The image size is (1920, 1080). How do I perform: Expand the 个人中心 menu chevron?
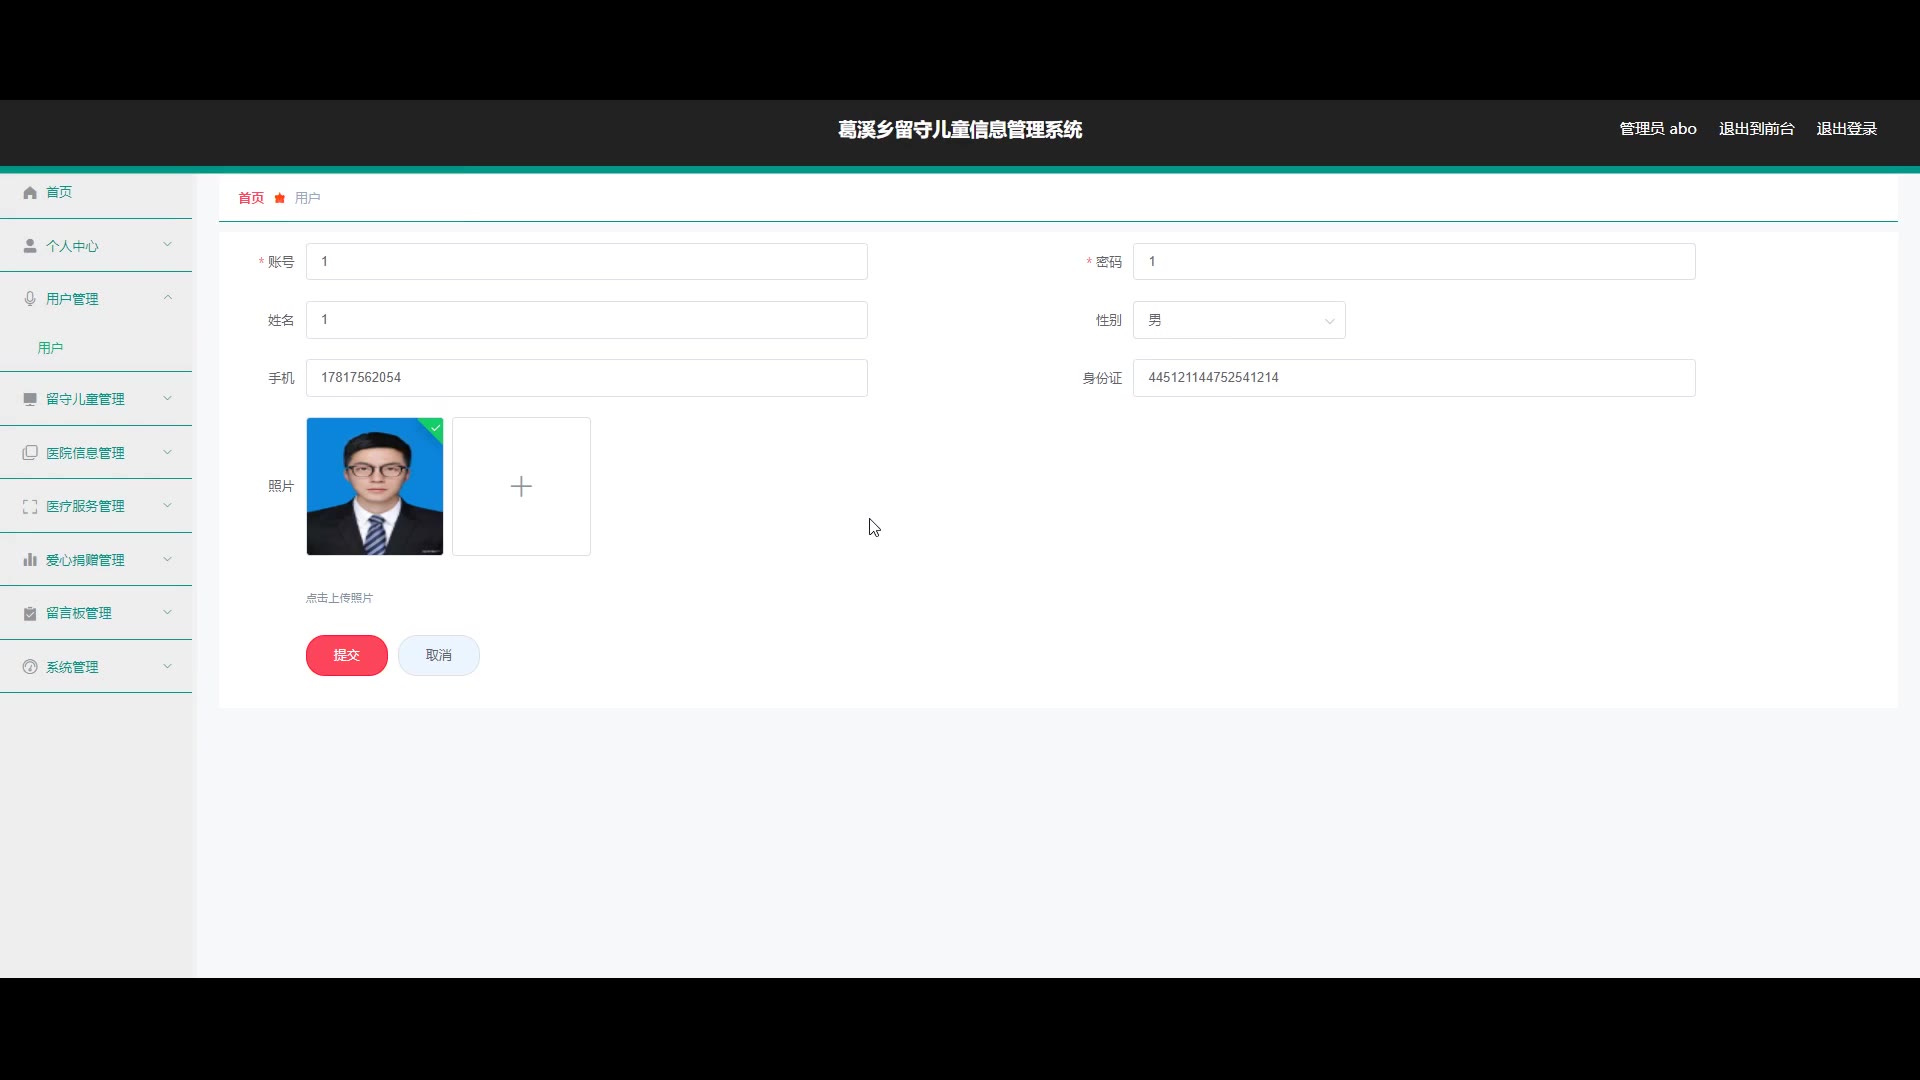pyautogui.click(x=167, y=245)
